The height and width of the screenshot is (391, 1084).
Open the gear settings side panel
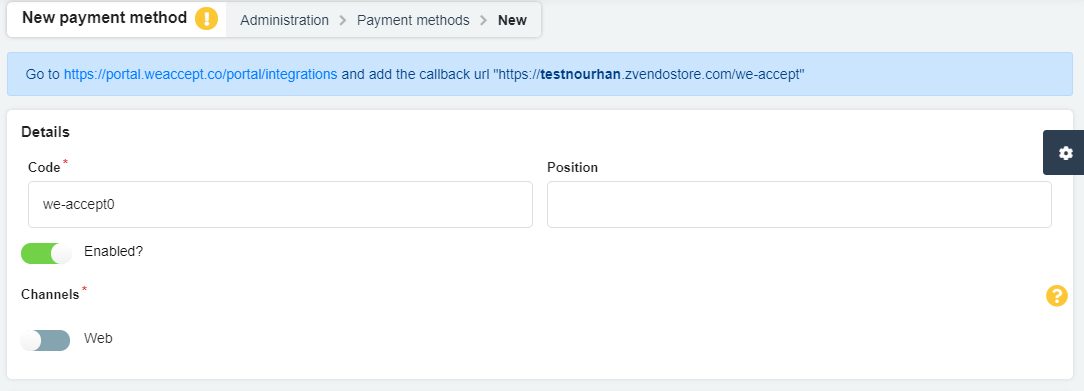point(1065,153)
